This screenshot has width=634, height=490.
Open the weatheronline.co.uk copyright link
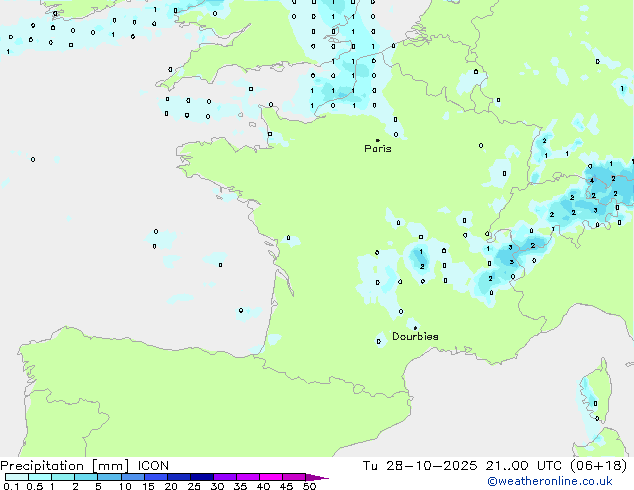550,481
